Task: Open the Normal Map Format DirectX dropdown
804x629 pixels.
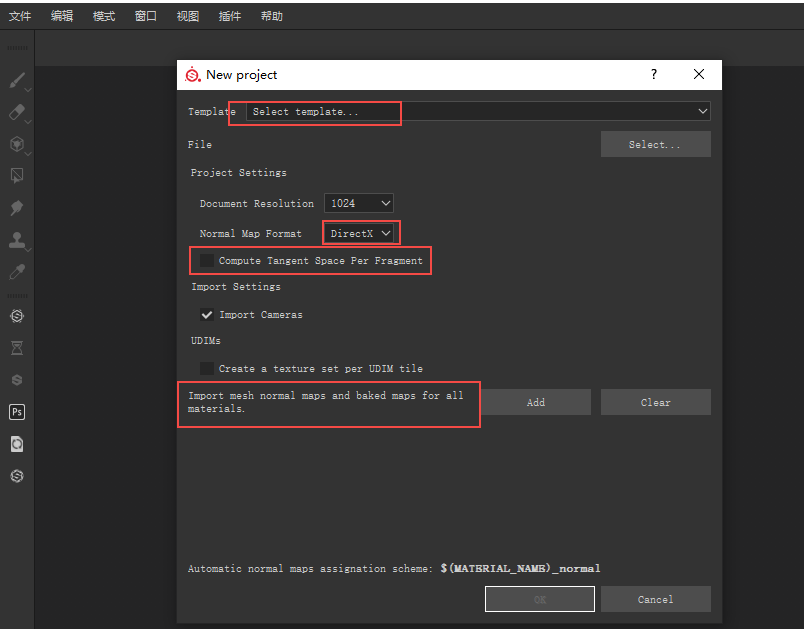Action: (x=358, y=233)
